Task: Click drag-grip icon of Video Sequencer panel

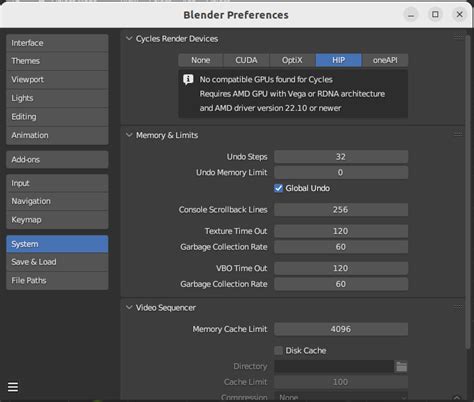Action: 458,306
